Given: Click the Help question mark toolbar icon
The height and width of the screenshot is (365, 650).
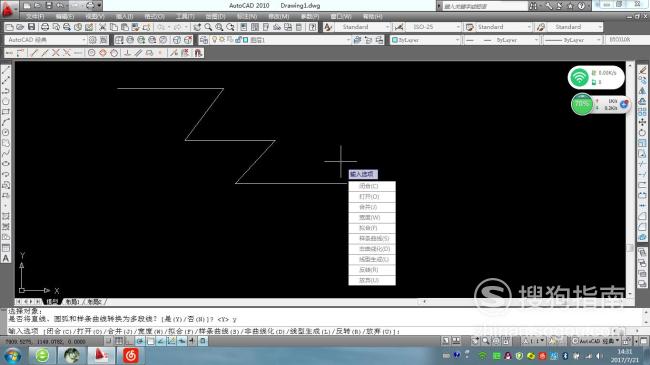Looking at the screenshot, I should coord(313,27).
